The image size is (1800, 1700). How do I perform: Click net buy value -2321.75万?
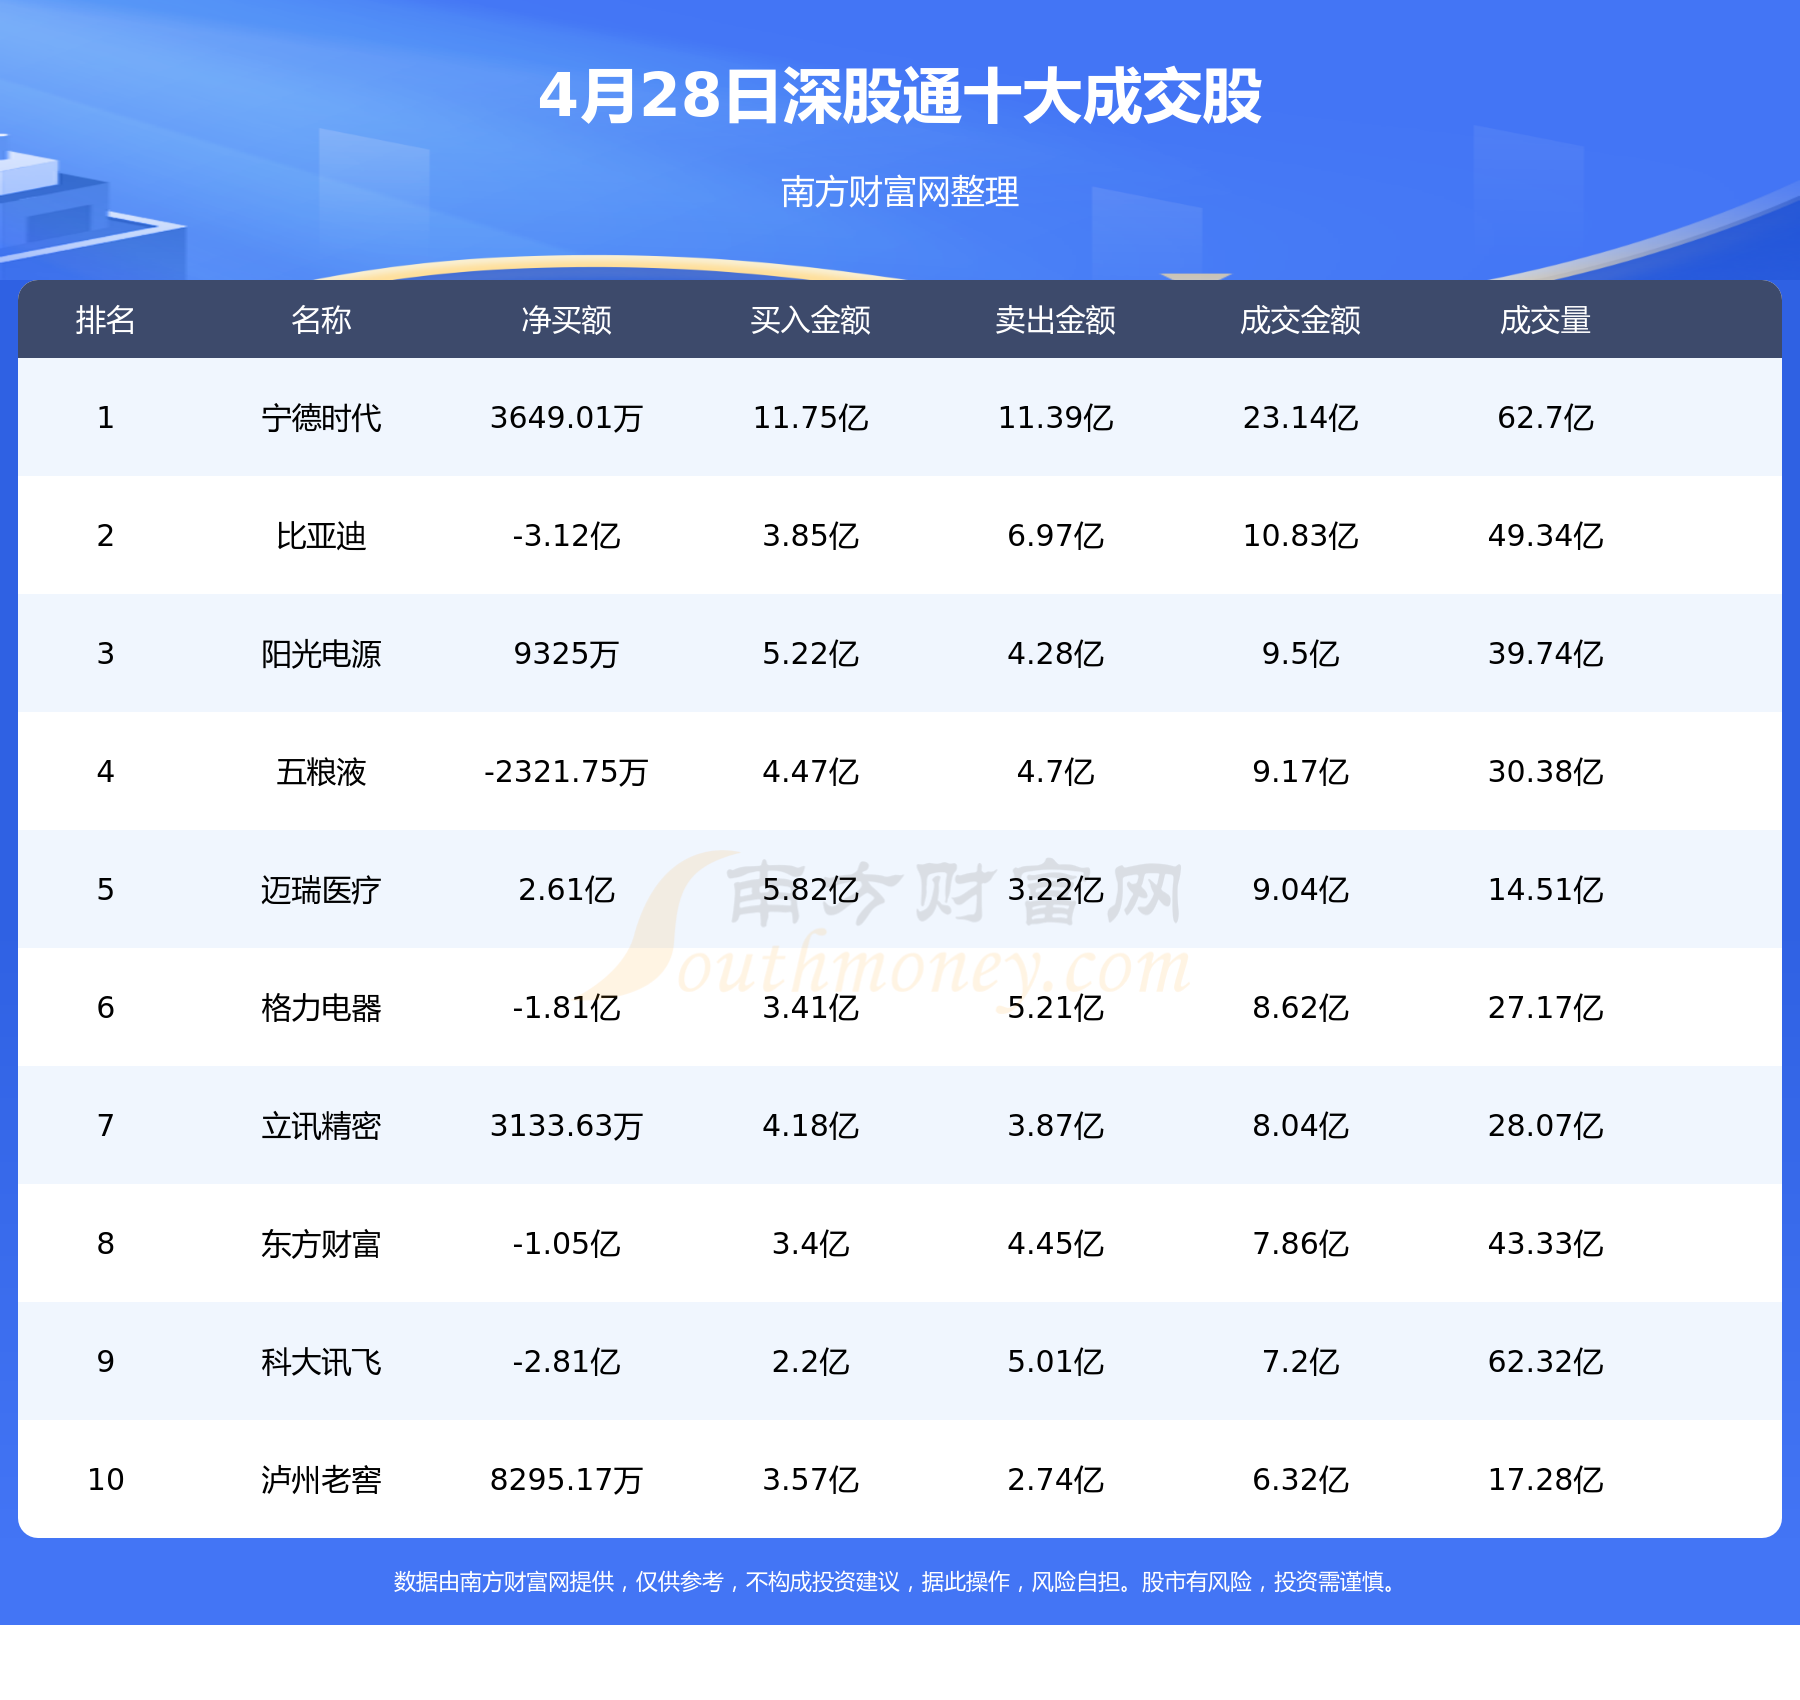tap(566, 772)
